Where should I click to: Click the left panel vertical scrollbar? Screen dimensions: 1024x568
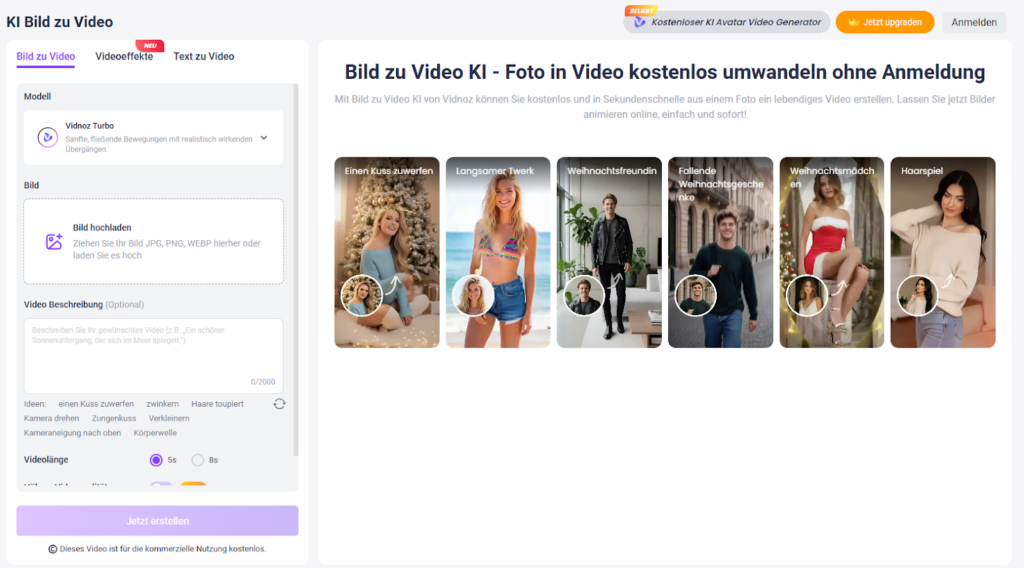(x=295, y=270)
